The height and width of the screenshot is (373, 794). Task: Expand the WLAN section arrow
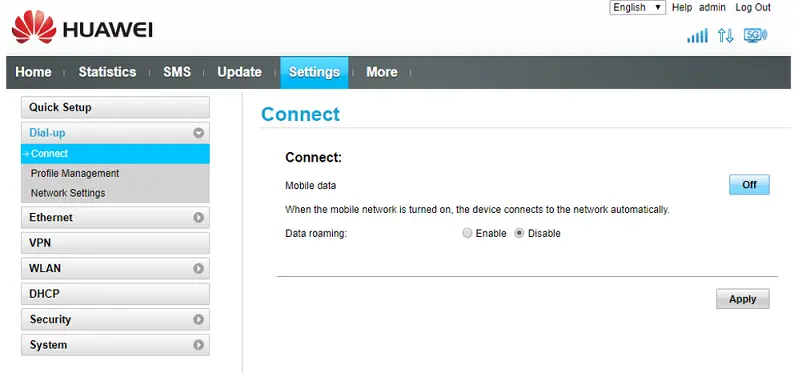tap(198, 268)
